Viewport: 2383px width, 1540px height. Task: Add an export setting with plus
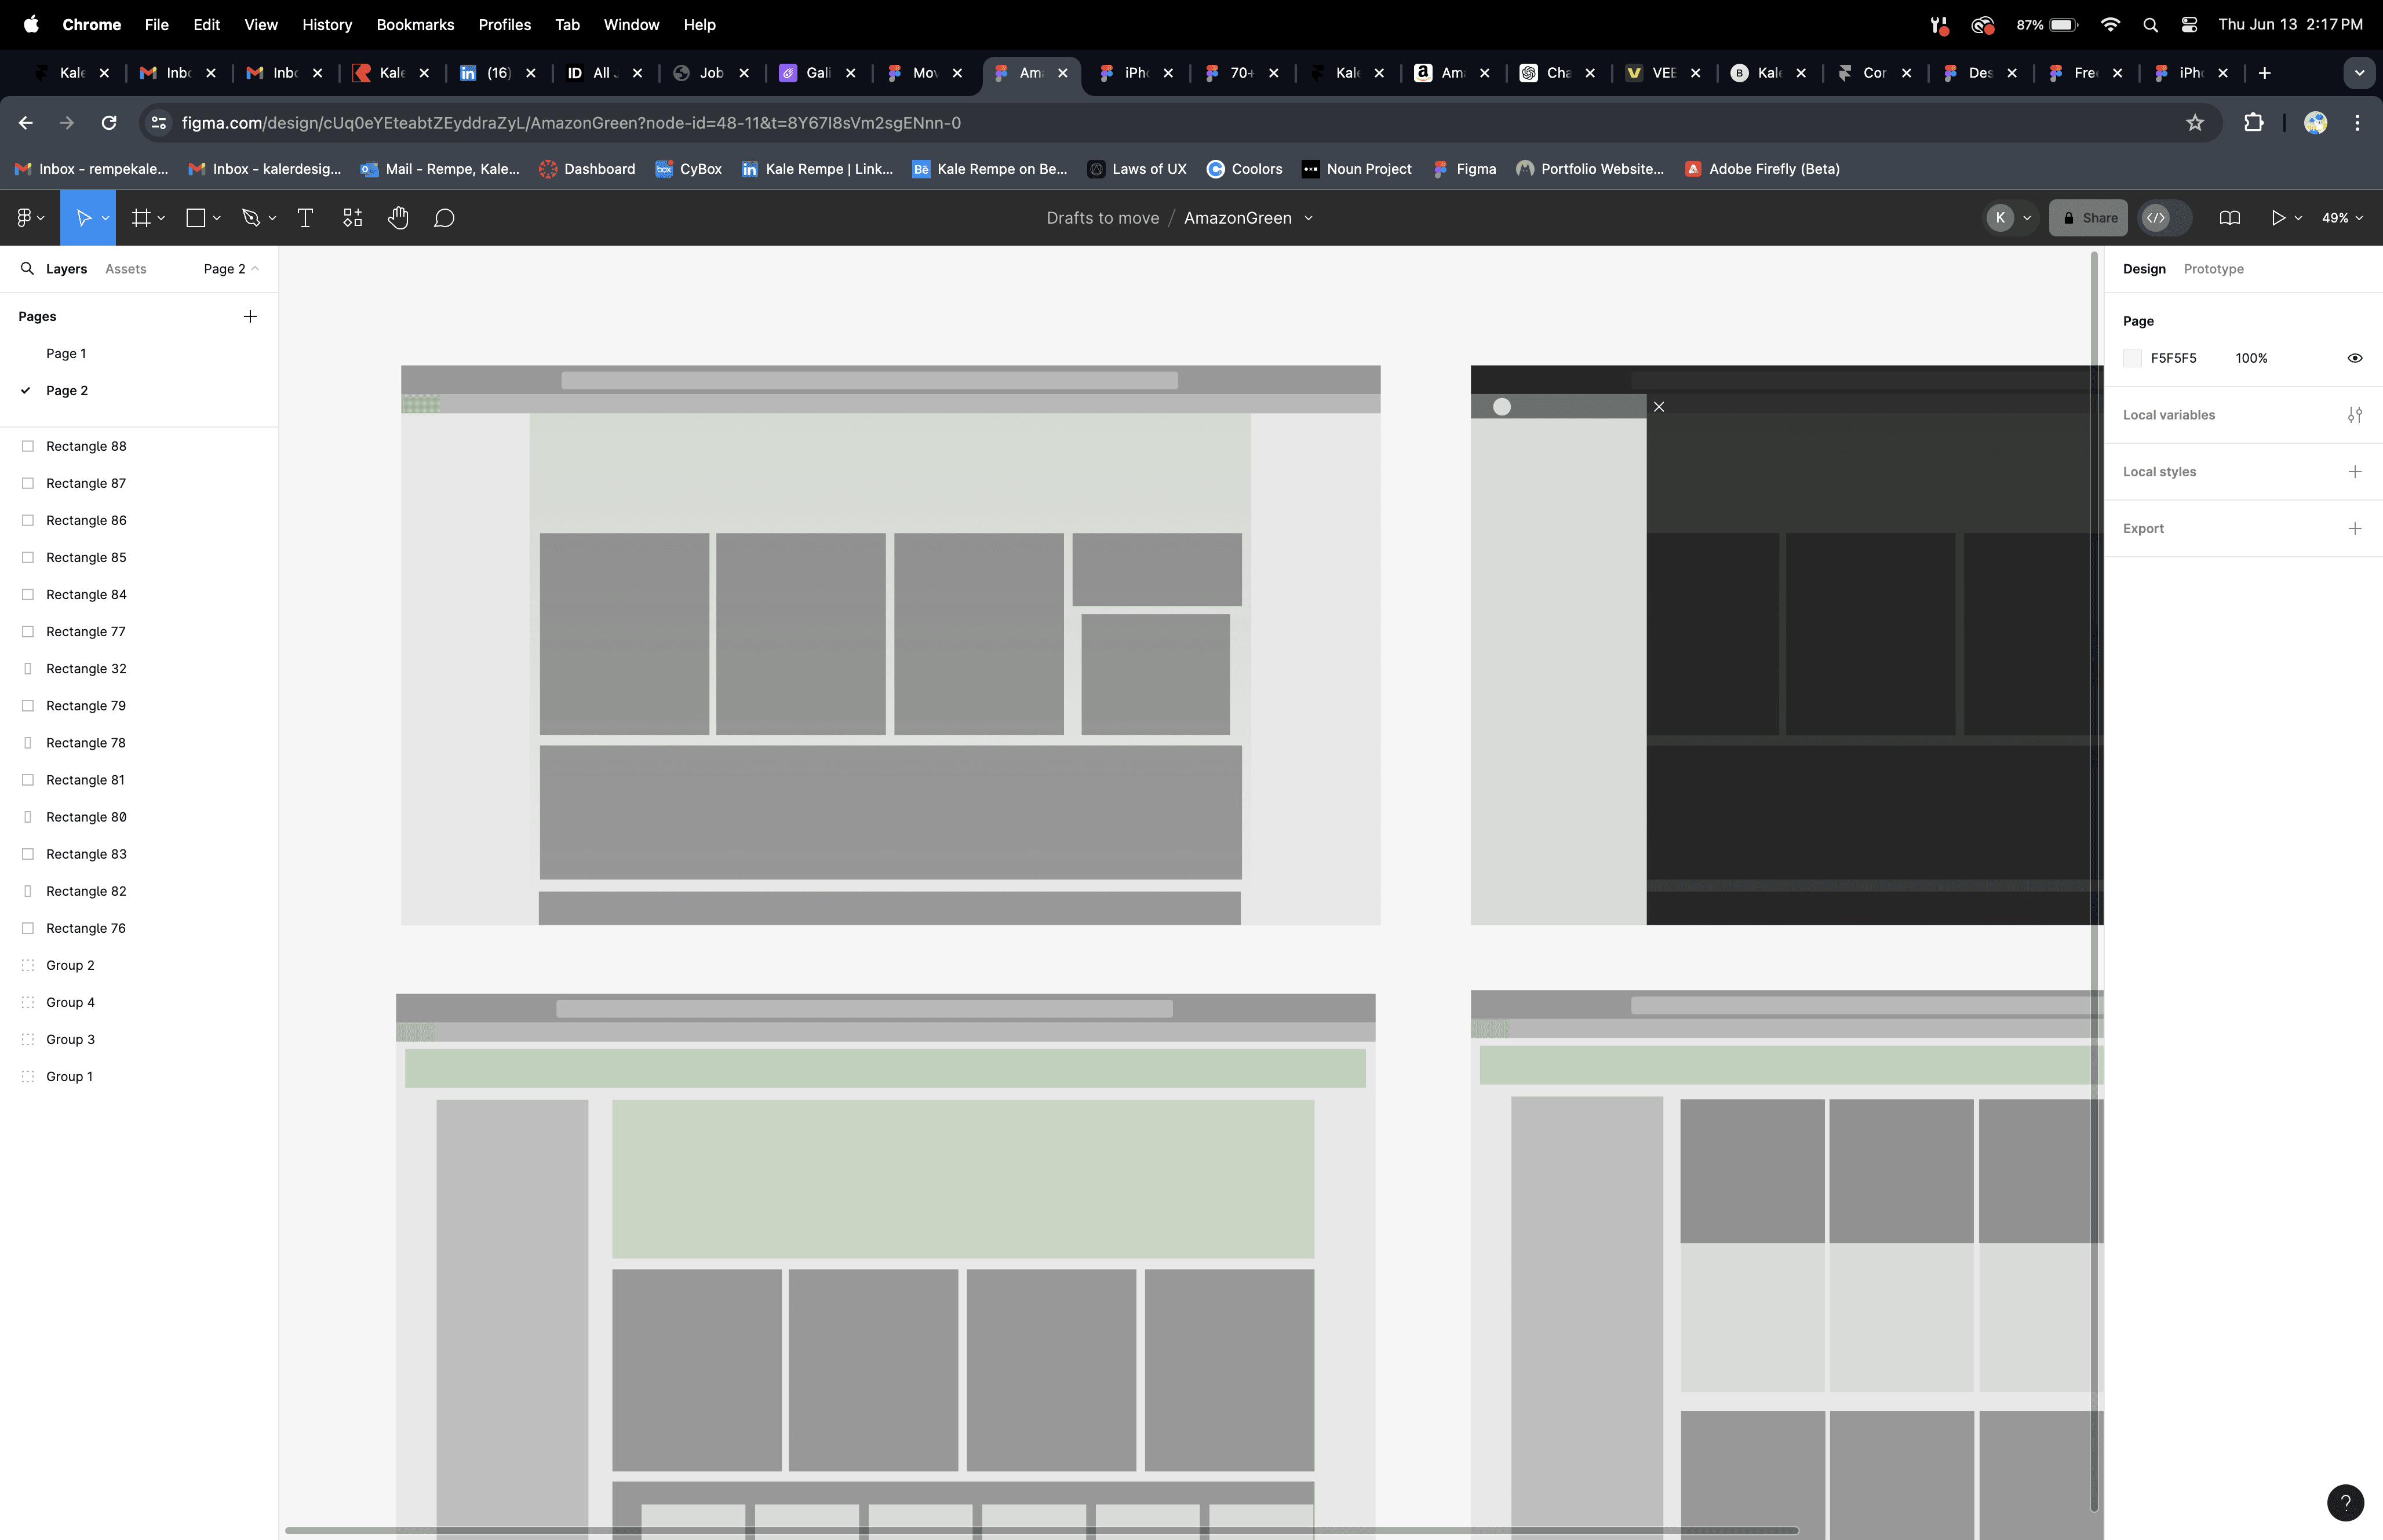coord(2355,529)
